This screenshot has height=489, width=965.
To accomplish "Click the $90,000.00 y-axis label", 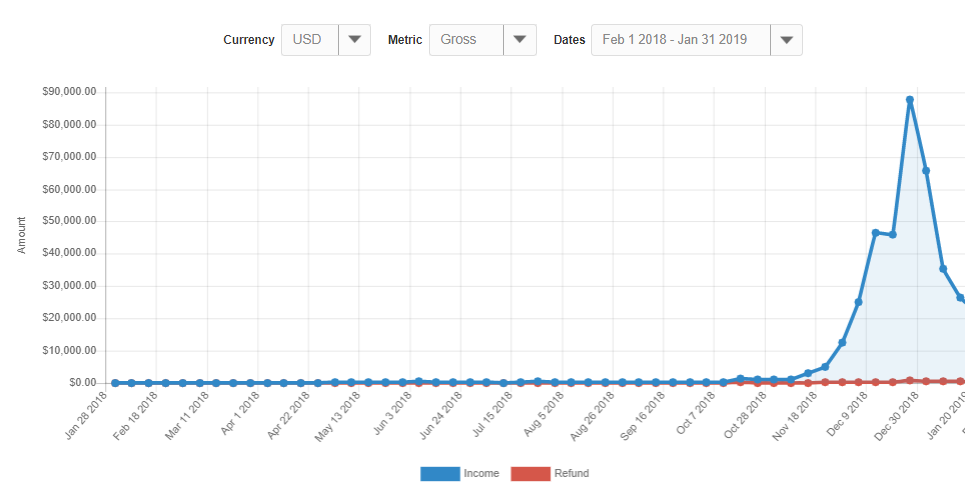I will click(x=69, y=92).
